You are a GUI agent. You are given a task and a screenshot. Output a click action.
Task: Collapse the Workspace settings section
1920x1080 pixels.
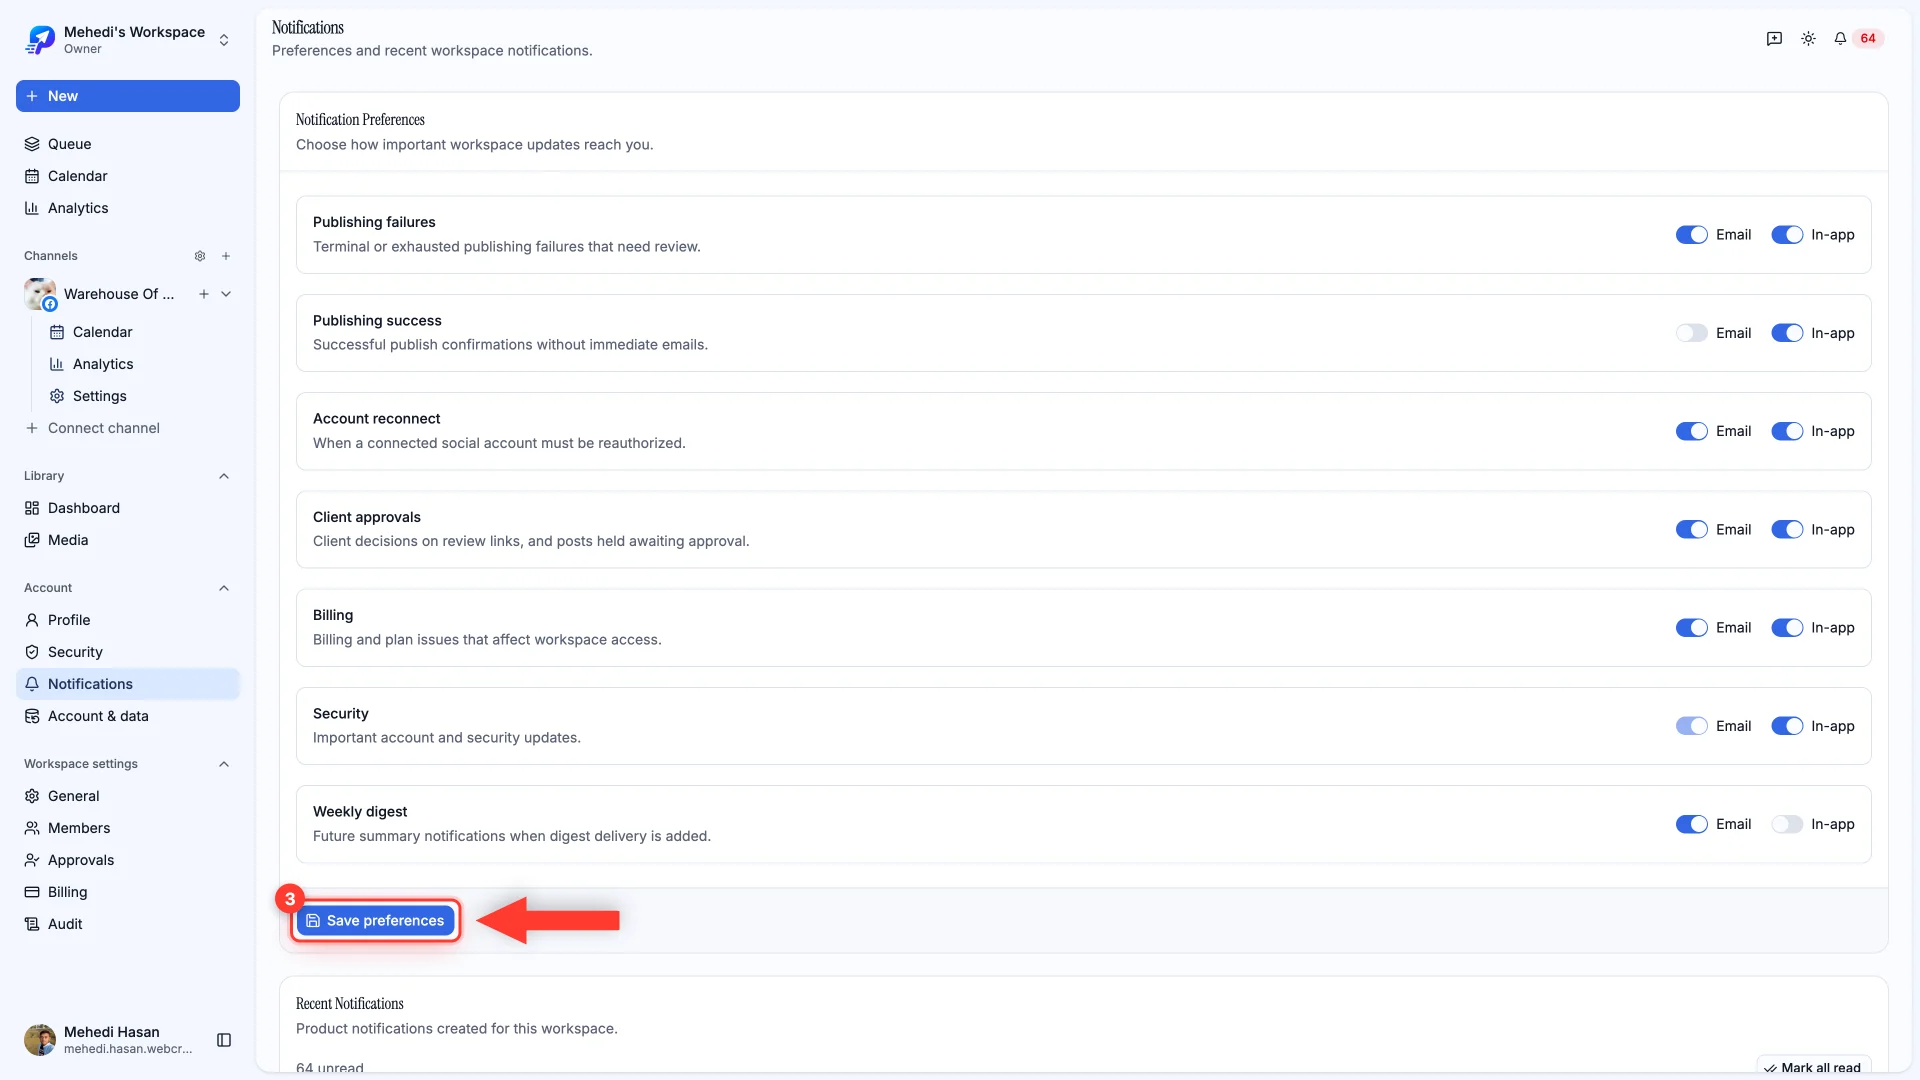pos(224,764)
